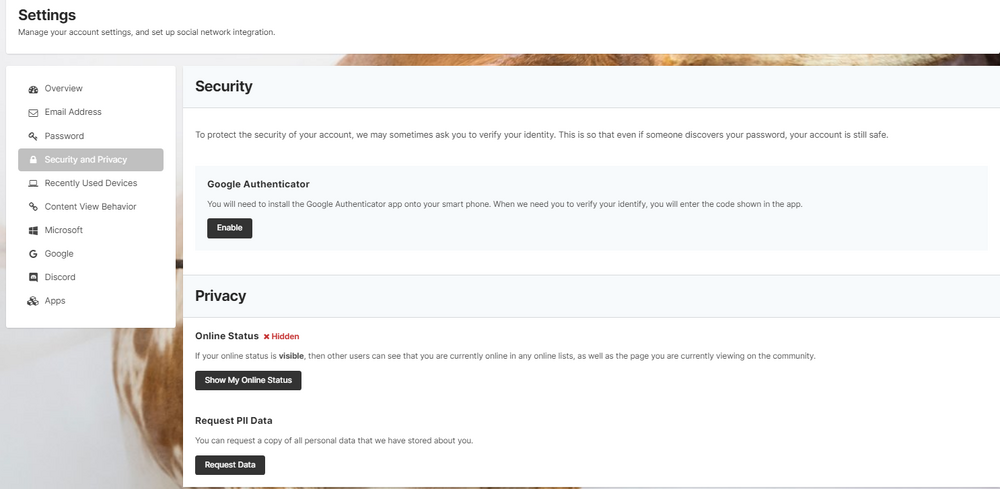Click the Microsoft Windows logo icon
Image resolution: width=1000 pixels, height=489 pixels.
pyautogui.click(x=33, y=231)
